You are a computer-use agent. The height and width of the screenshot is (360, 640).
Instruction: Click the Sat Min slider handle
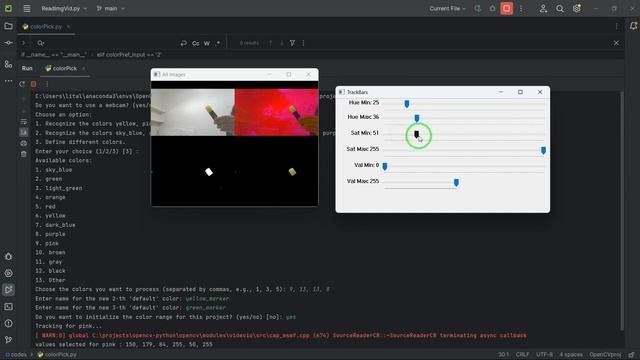point(416,134)
